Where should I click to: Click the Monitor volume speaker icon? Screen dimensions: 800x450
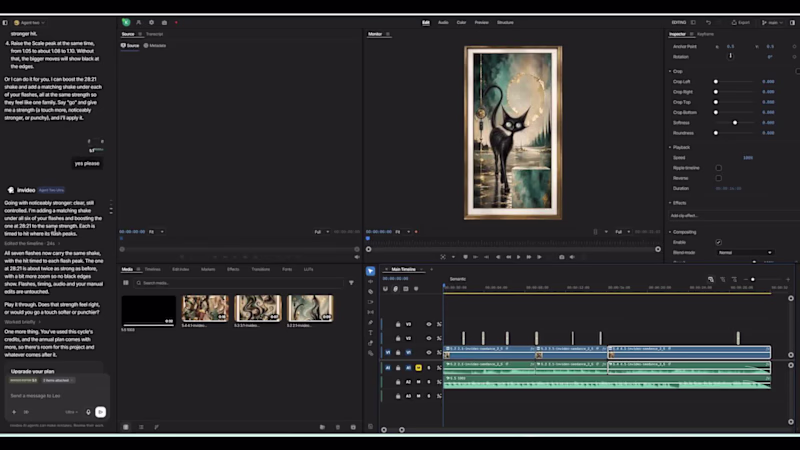(x=572, y=257)
